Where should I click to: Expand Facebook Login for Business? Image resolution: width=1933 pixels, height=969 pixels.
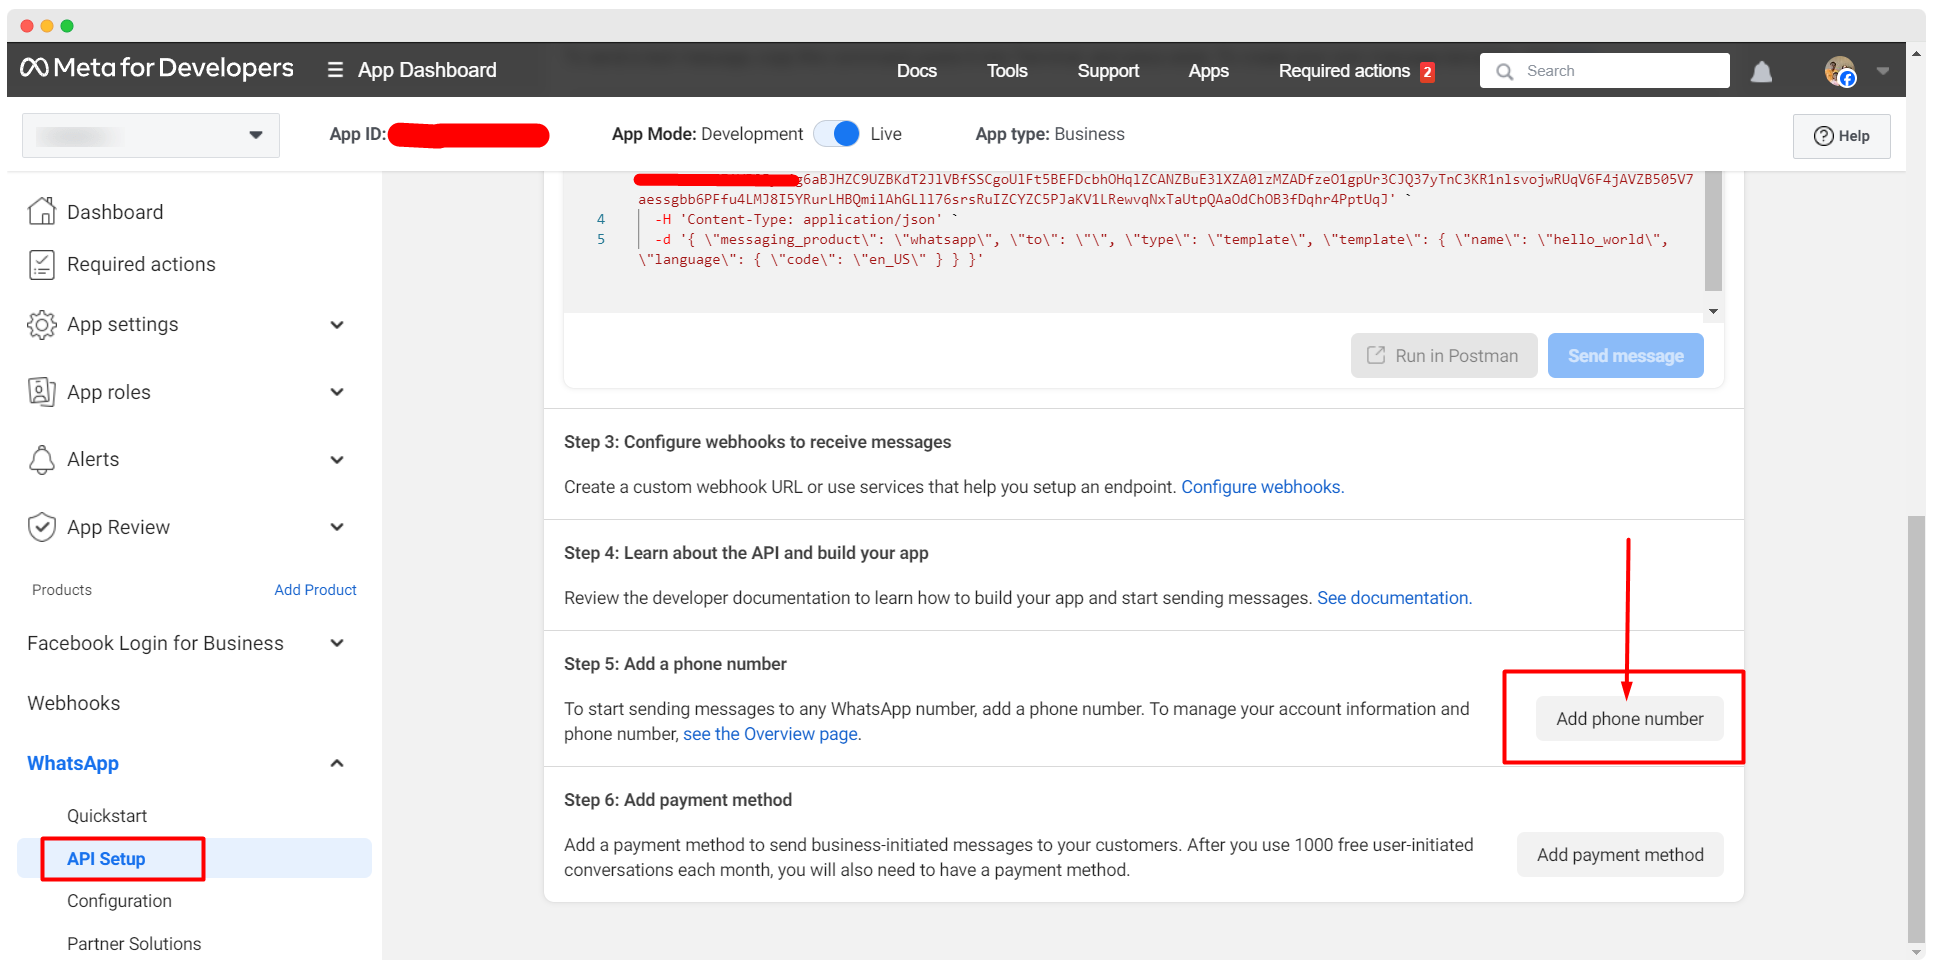tap(337, 643)
